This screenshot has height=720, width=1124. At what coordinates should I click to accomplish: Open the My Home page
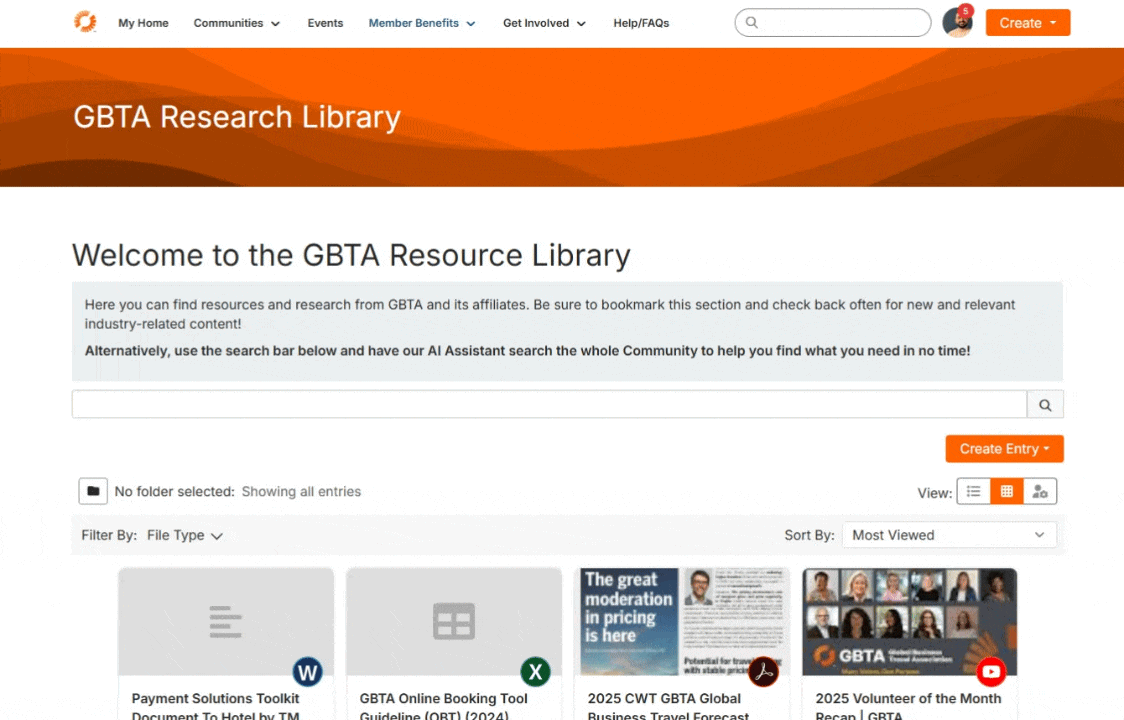click(143, 23)
